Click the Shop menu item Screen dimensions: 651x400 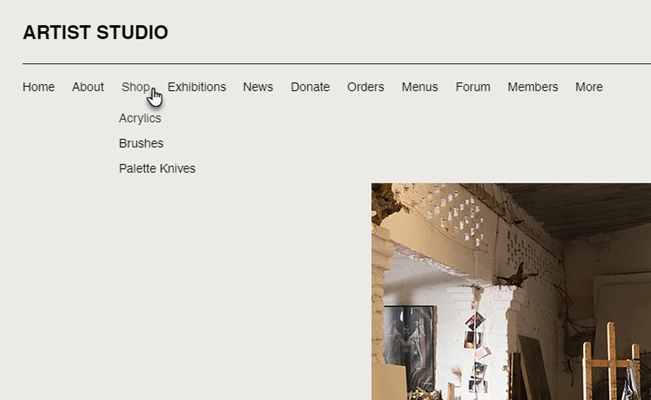pyautogui.click(x=135, y=87)
